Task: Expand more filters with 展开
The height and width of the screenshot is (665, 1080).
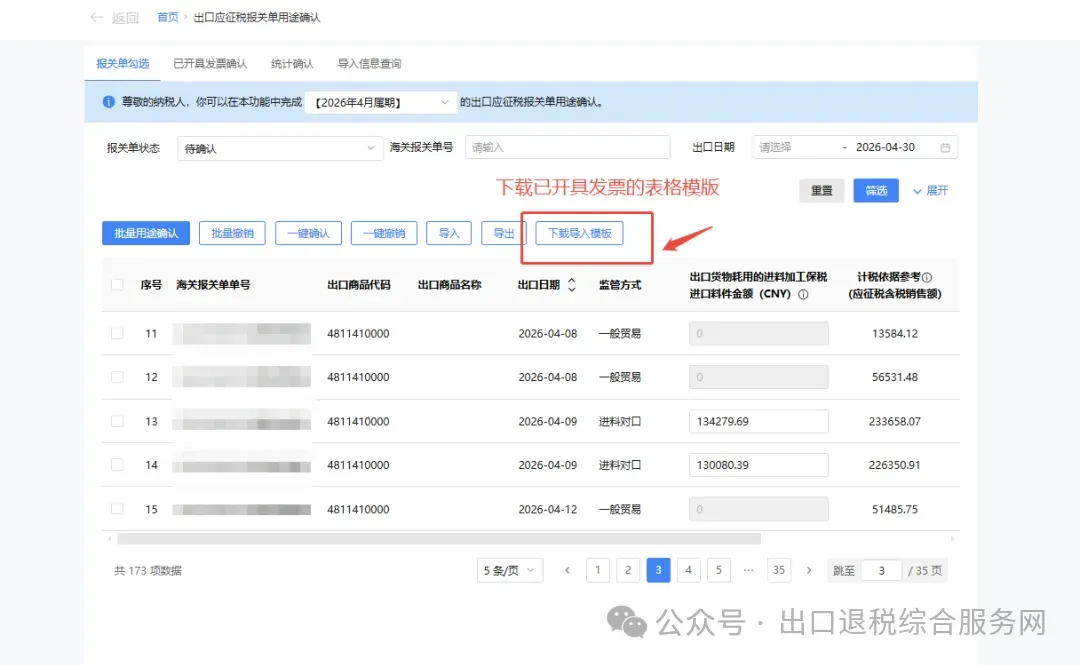Action: point(931,191)
